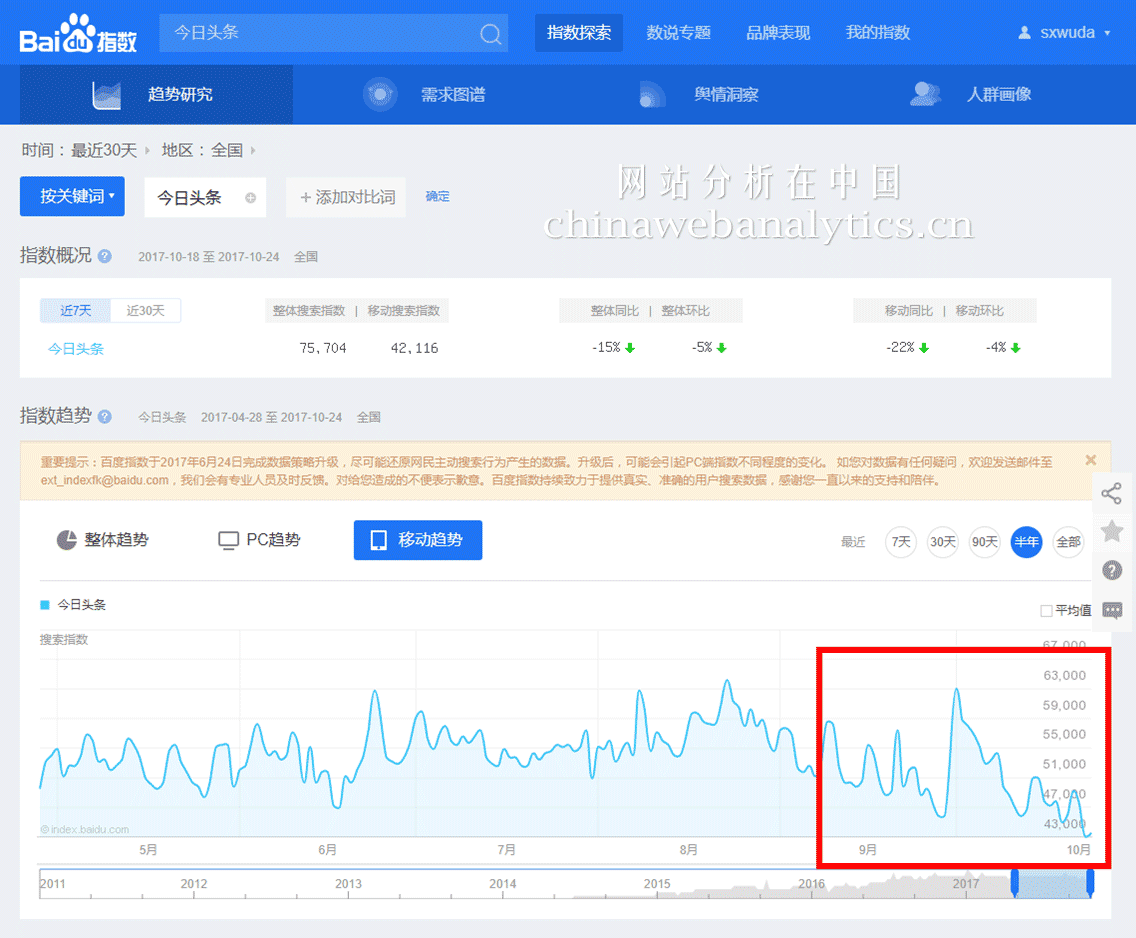
Task: Click the 添加对比词 button
Action: tap(347, 198)
